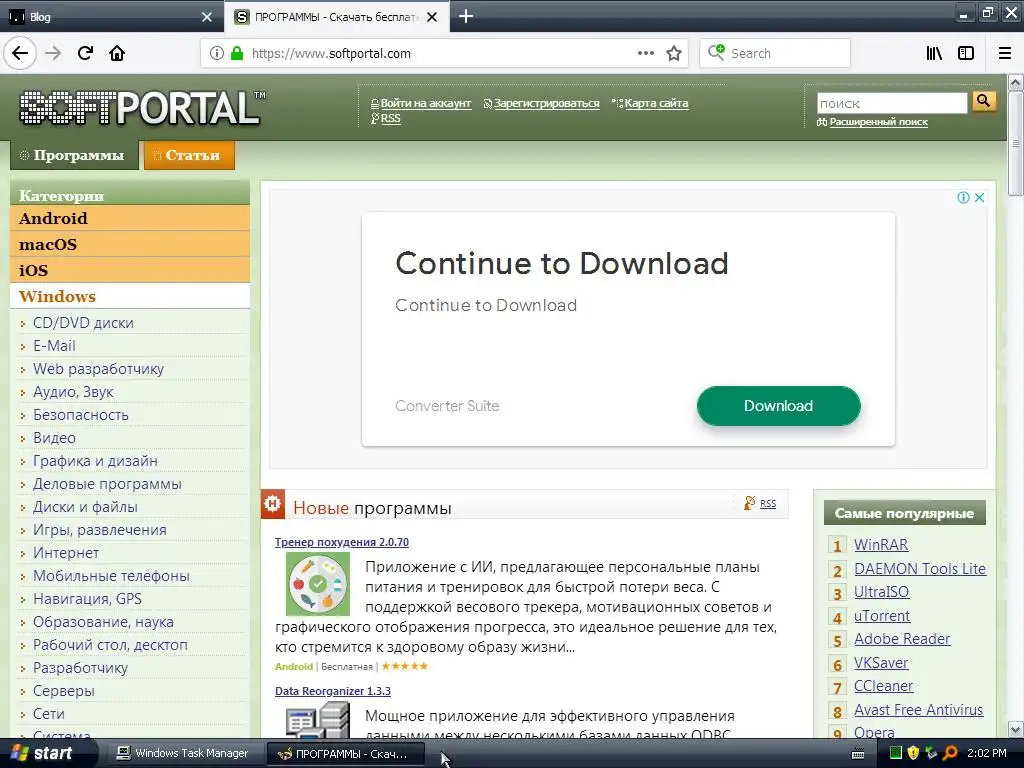The width and height of the screenshot is (1024, 768).
Task: Open Web разработчику subcategory
Action: pyautogui.click(x=98, y=369)
